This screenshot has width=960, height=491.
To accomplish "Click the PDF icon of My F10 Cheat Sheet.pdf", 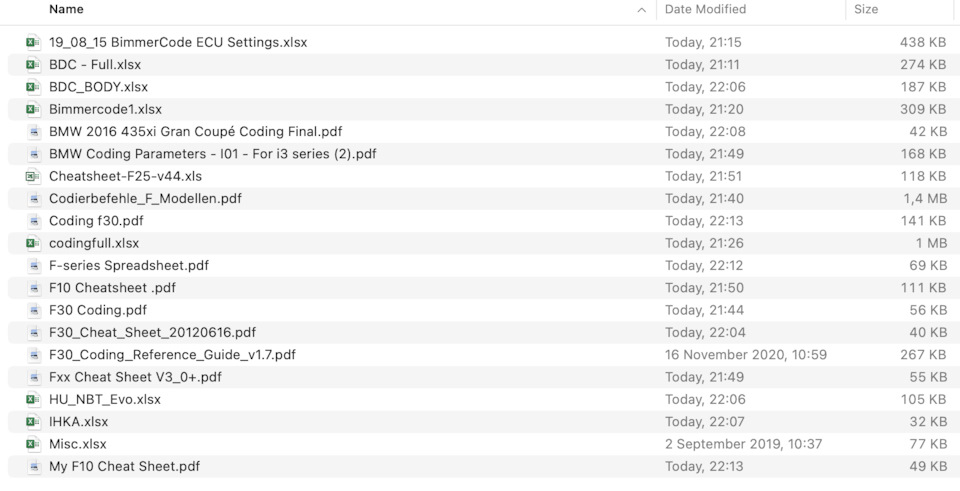I will tap(34, 467).
